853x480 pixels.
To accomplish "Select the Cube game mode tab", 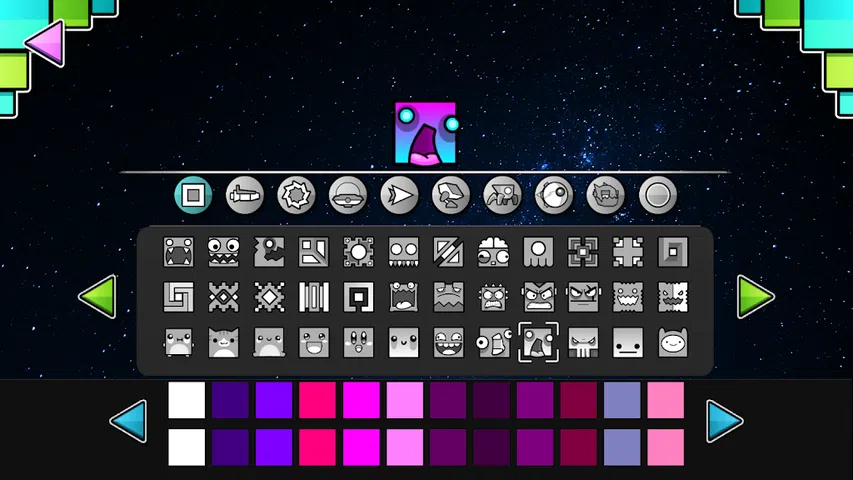I will tap(192, 195).
